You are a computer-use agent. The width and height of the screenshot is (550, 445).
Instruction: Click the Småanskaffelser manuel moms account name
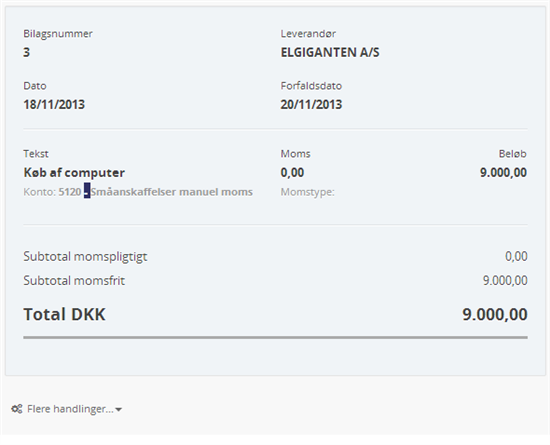172,192
